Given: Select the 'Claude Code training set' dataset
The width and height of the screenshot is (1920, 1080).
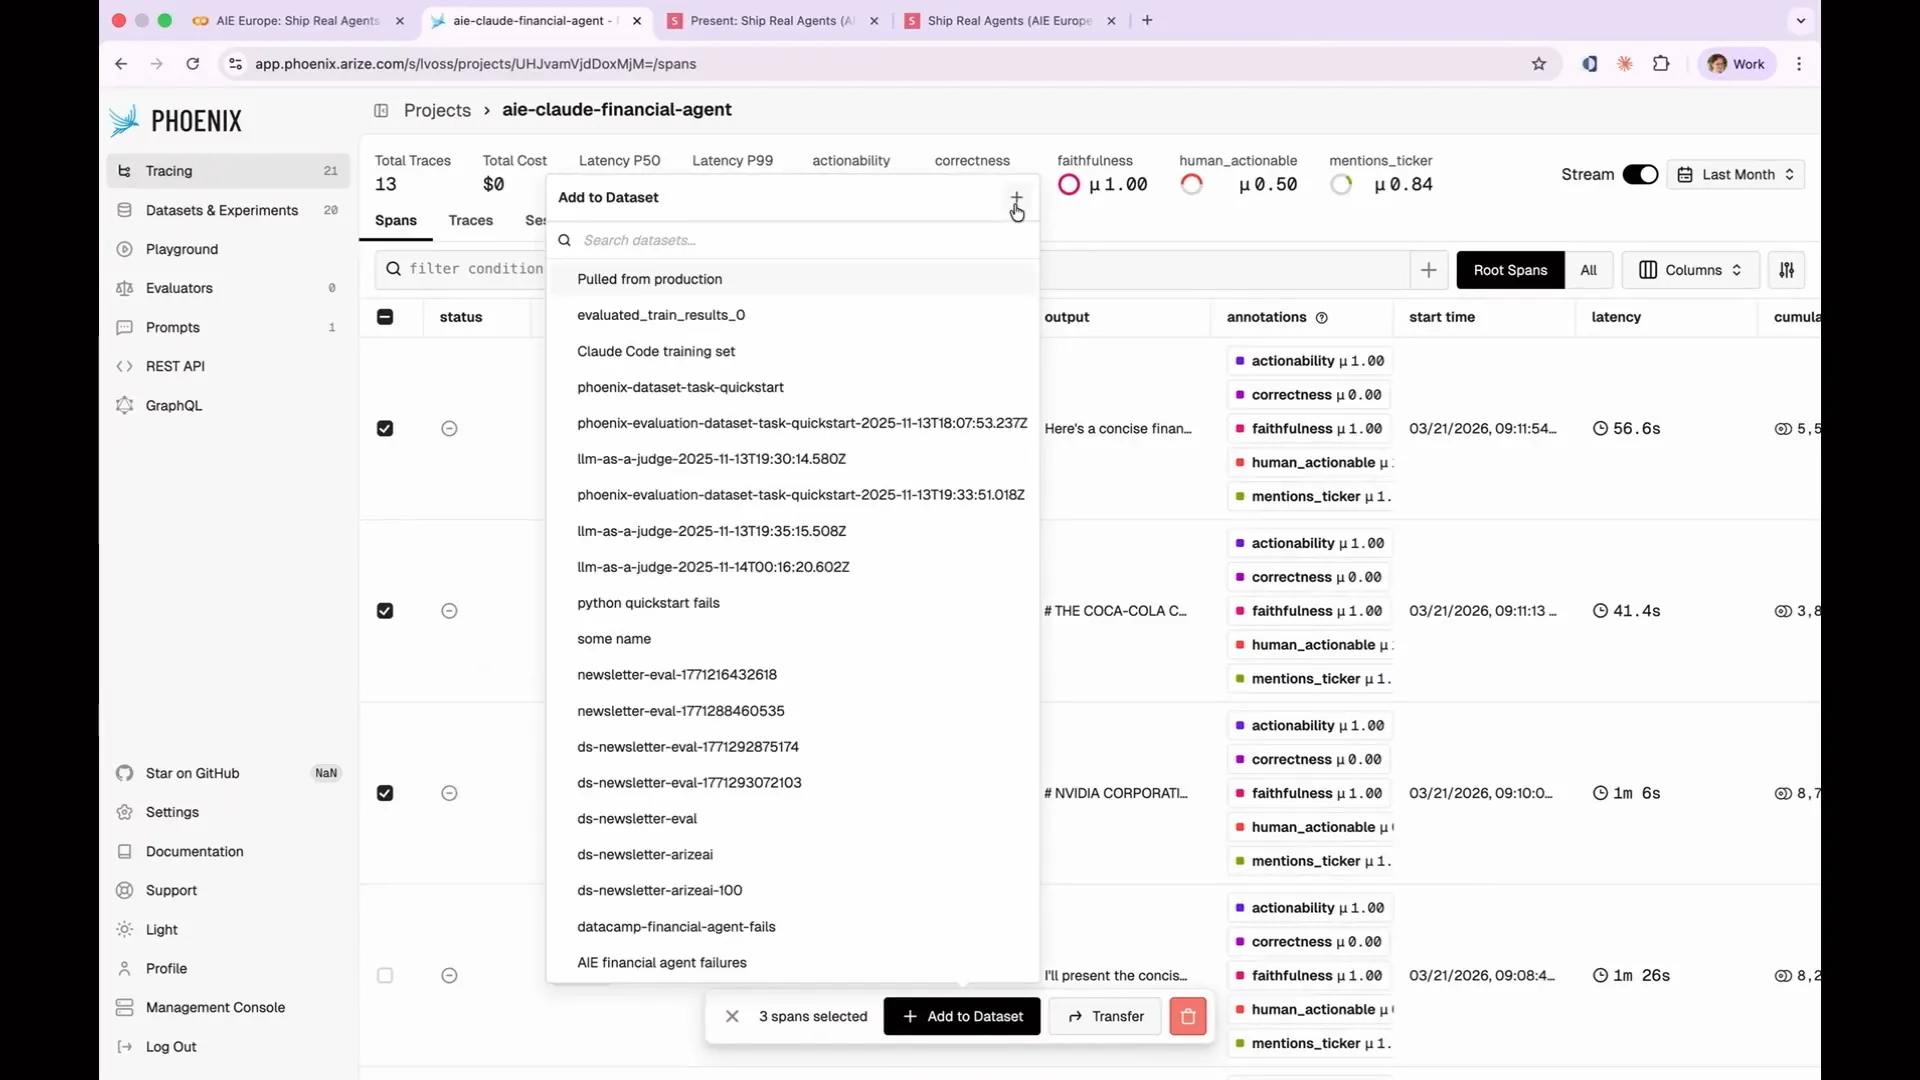Looking at the screenshot, I should click(793, 351).
